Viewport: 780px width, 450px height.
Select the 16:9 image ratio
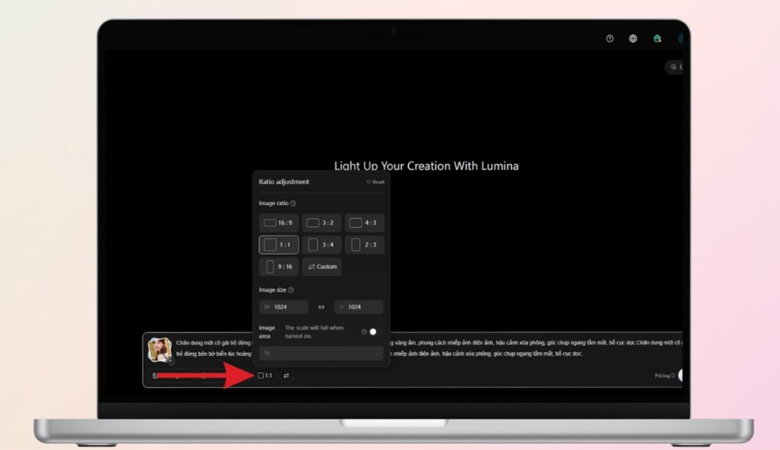click(x=279, y=223)
